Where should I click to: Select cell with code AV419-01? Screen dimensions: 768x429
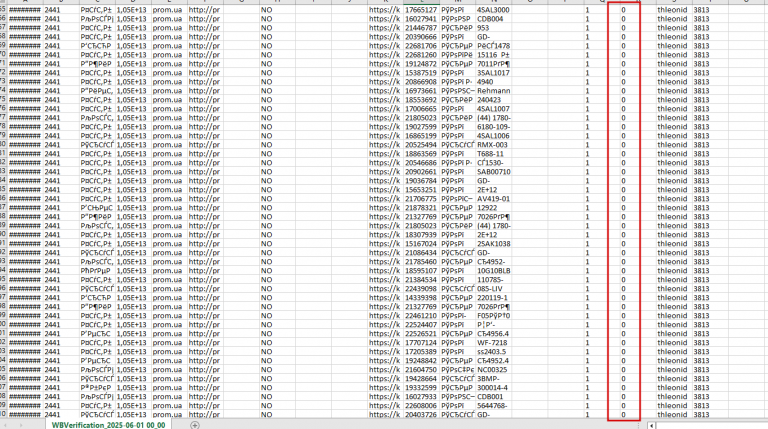(493, 199)
